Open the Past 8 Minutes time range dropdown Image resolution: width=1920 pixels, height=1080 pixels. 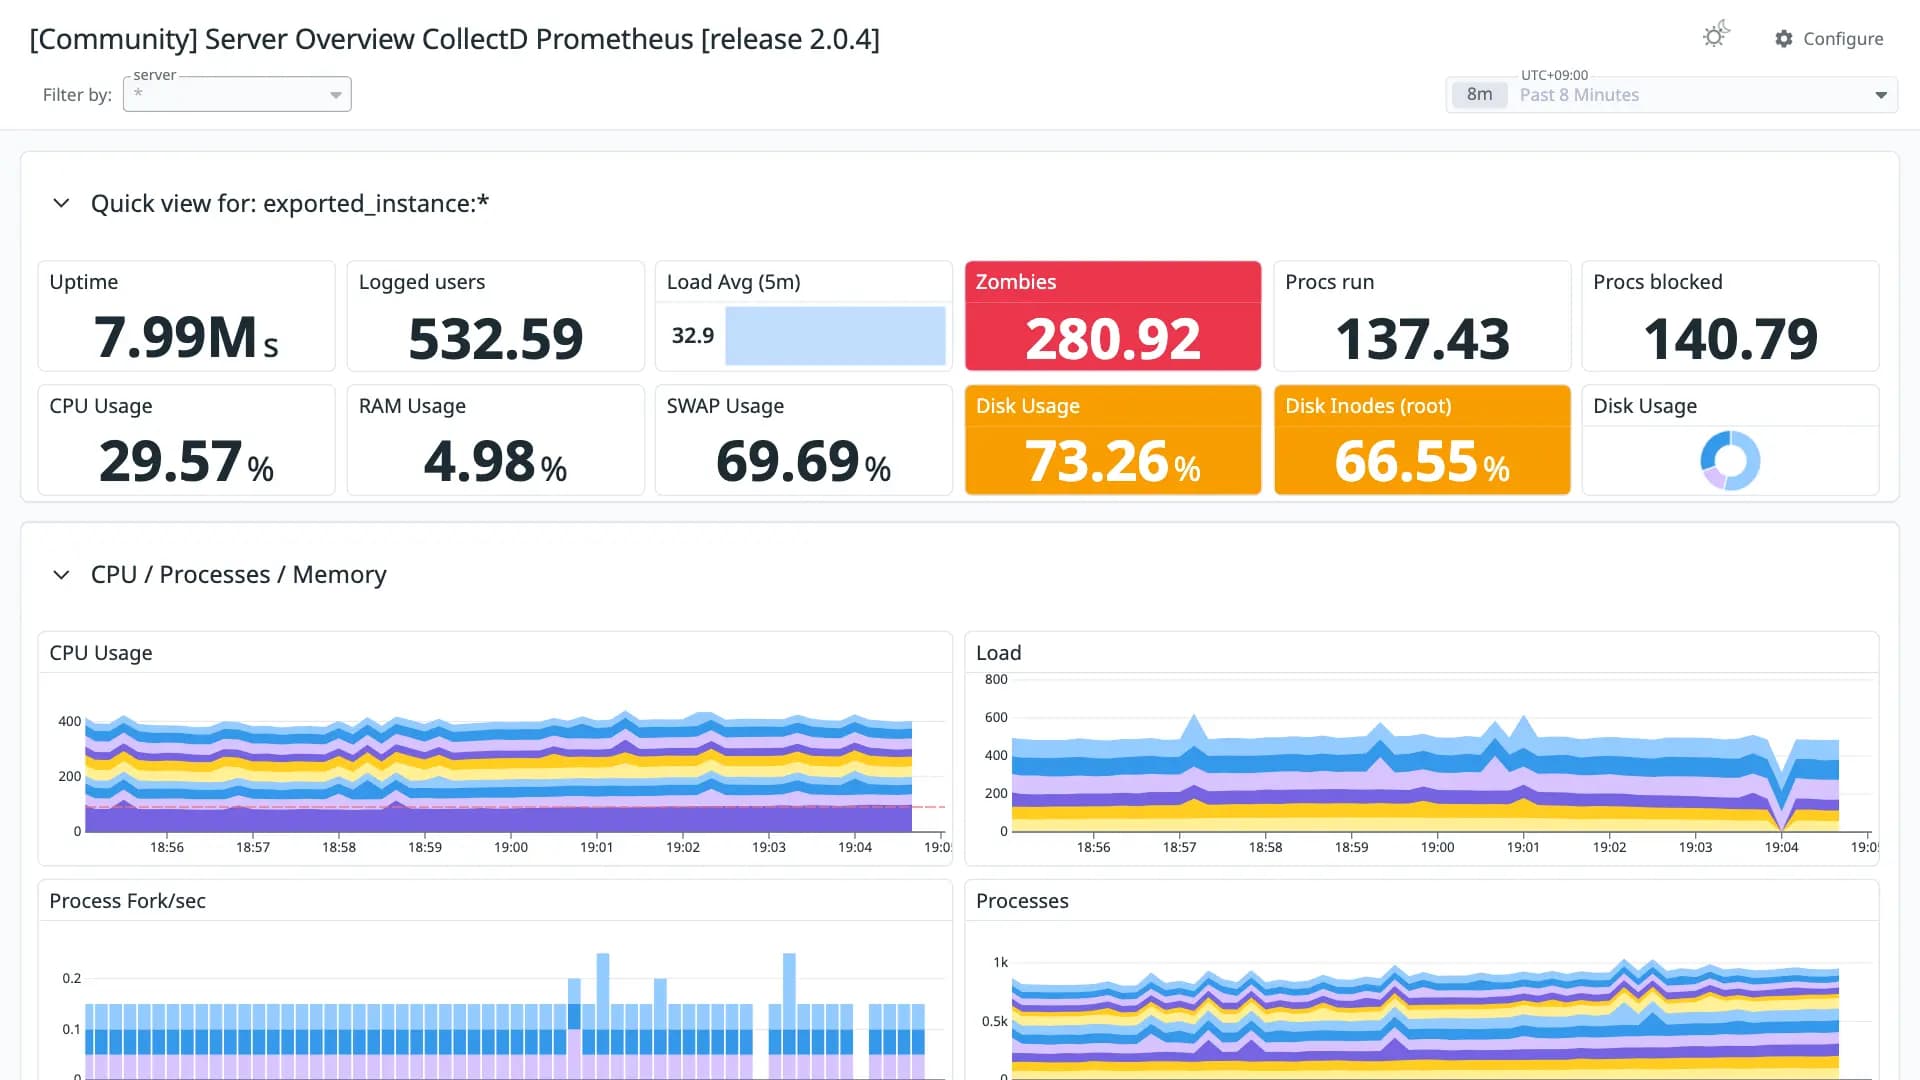(1672, 95)
